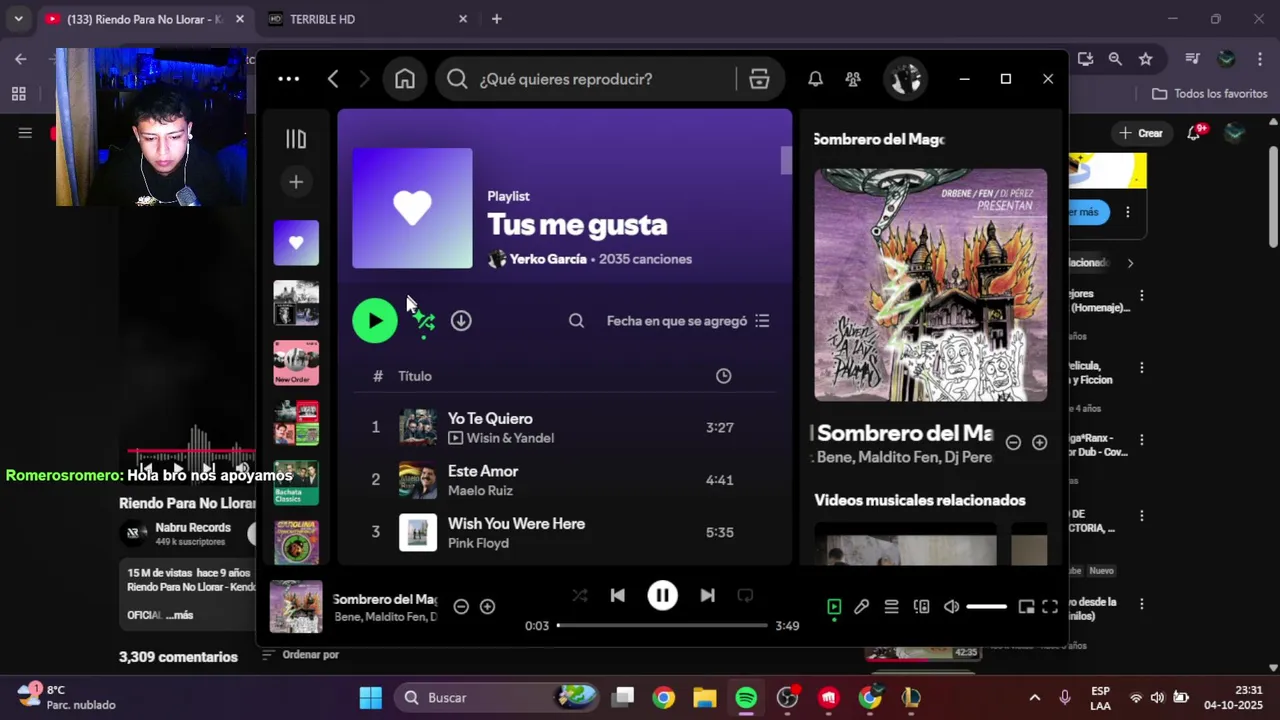Click the Tus me gusta playlist cover

pyautogui.click(x=412, y=208)
